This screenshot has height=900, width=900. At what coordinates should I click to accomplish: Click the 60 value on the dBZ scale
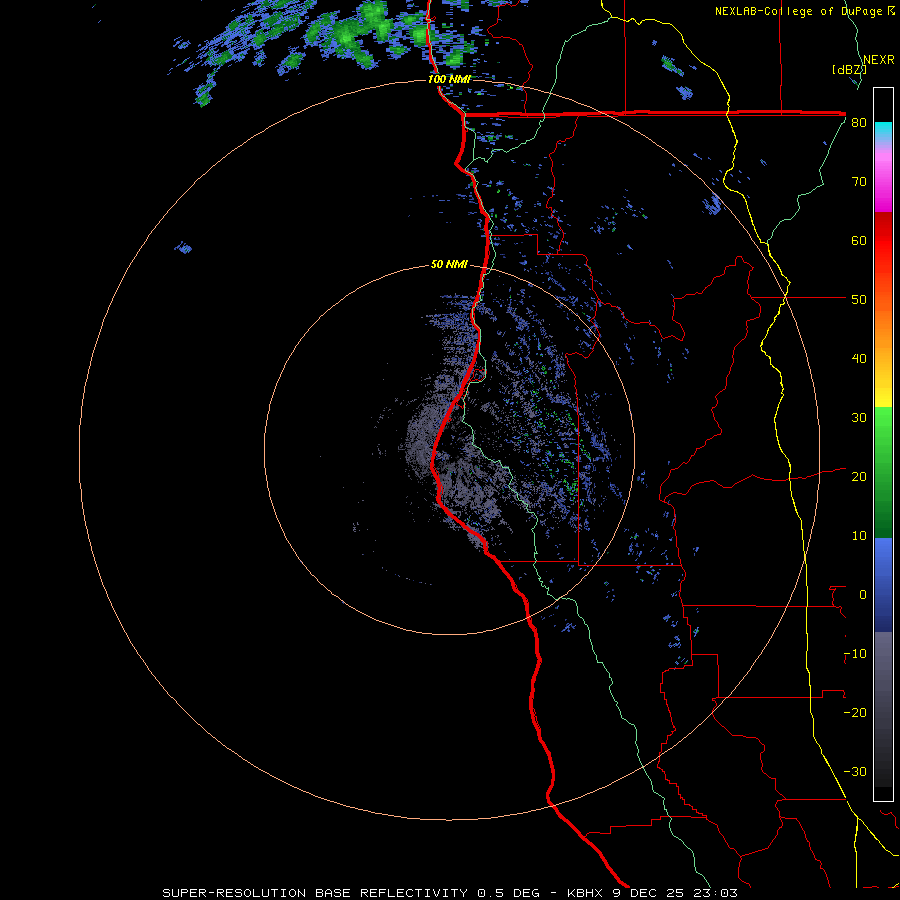pos(859,241)
